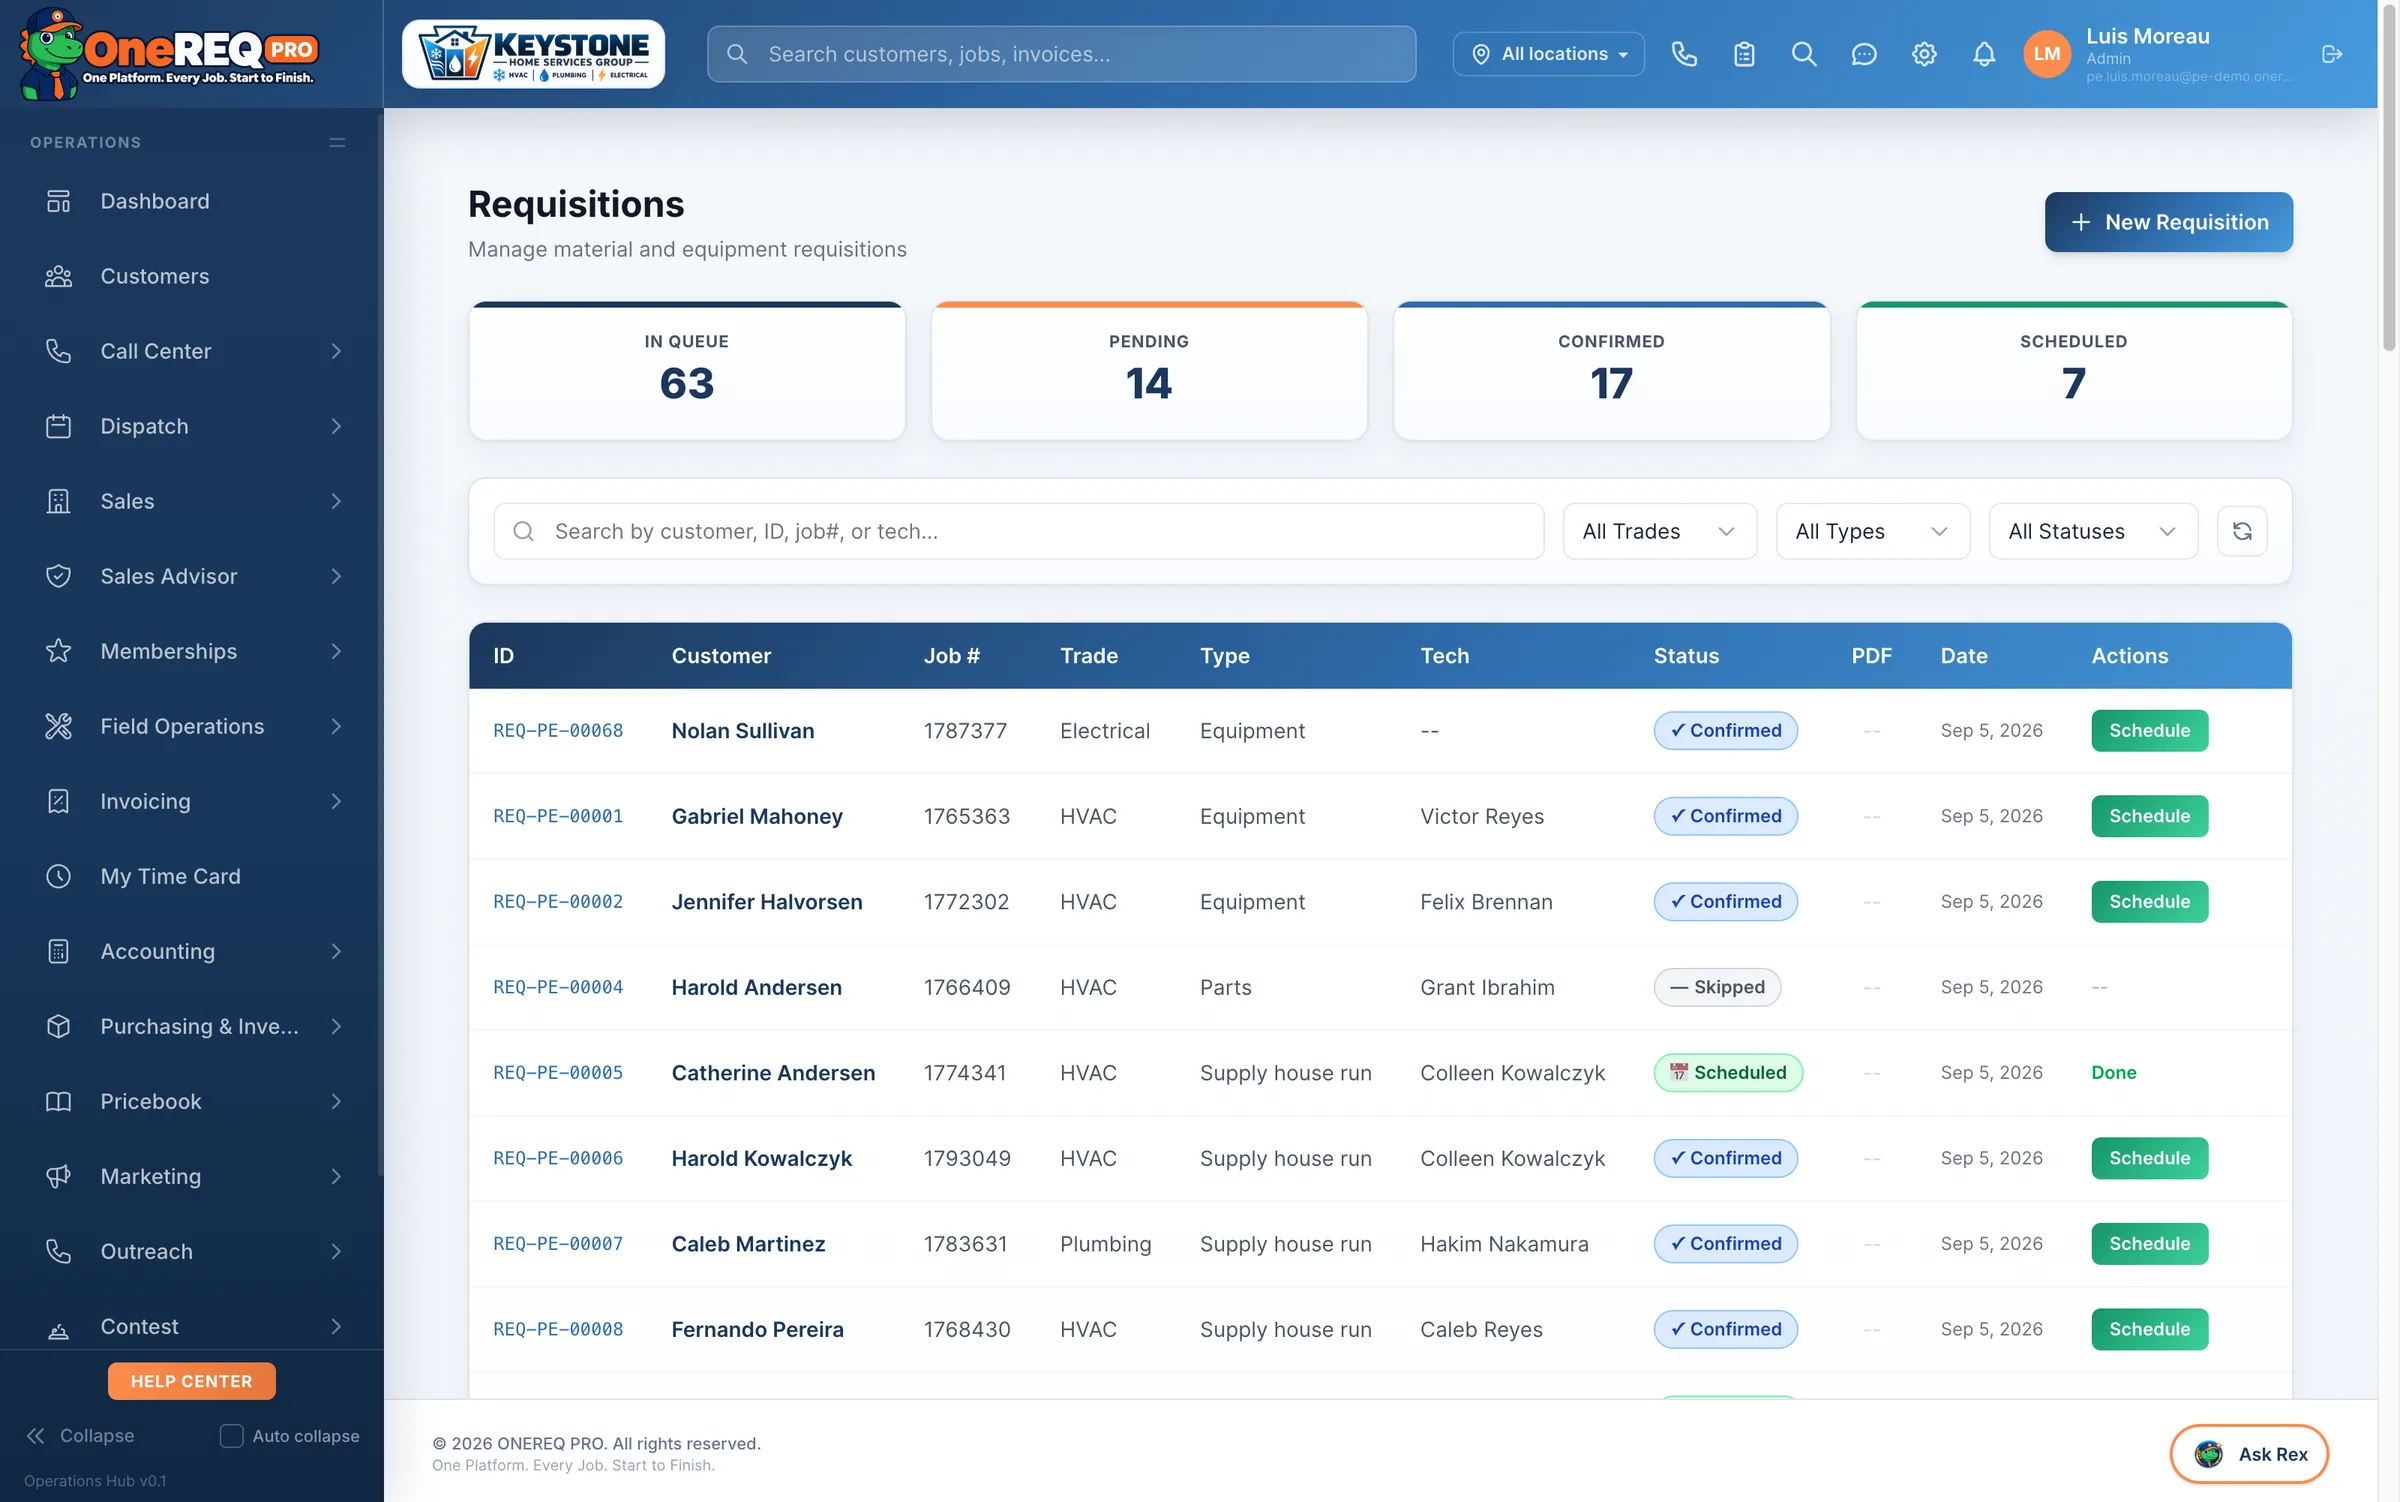Click the Marketing megaphone icon
Image resolution: width=2400 pixels, height=1502 pixels.
click(x=59, y=1176)
